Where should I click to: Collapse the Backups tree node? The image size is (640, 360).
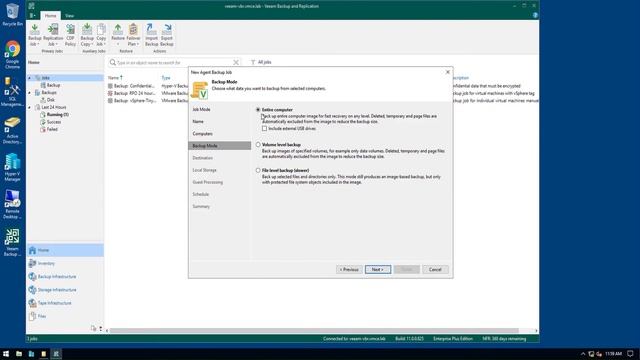click(x=29, y=93)
